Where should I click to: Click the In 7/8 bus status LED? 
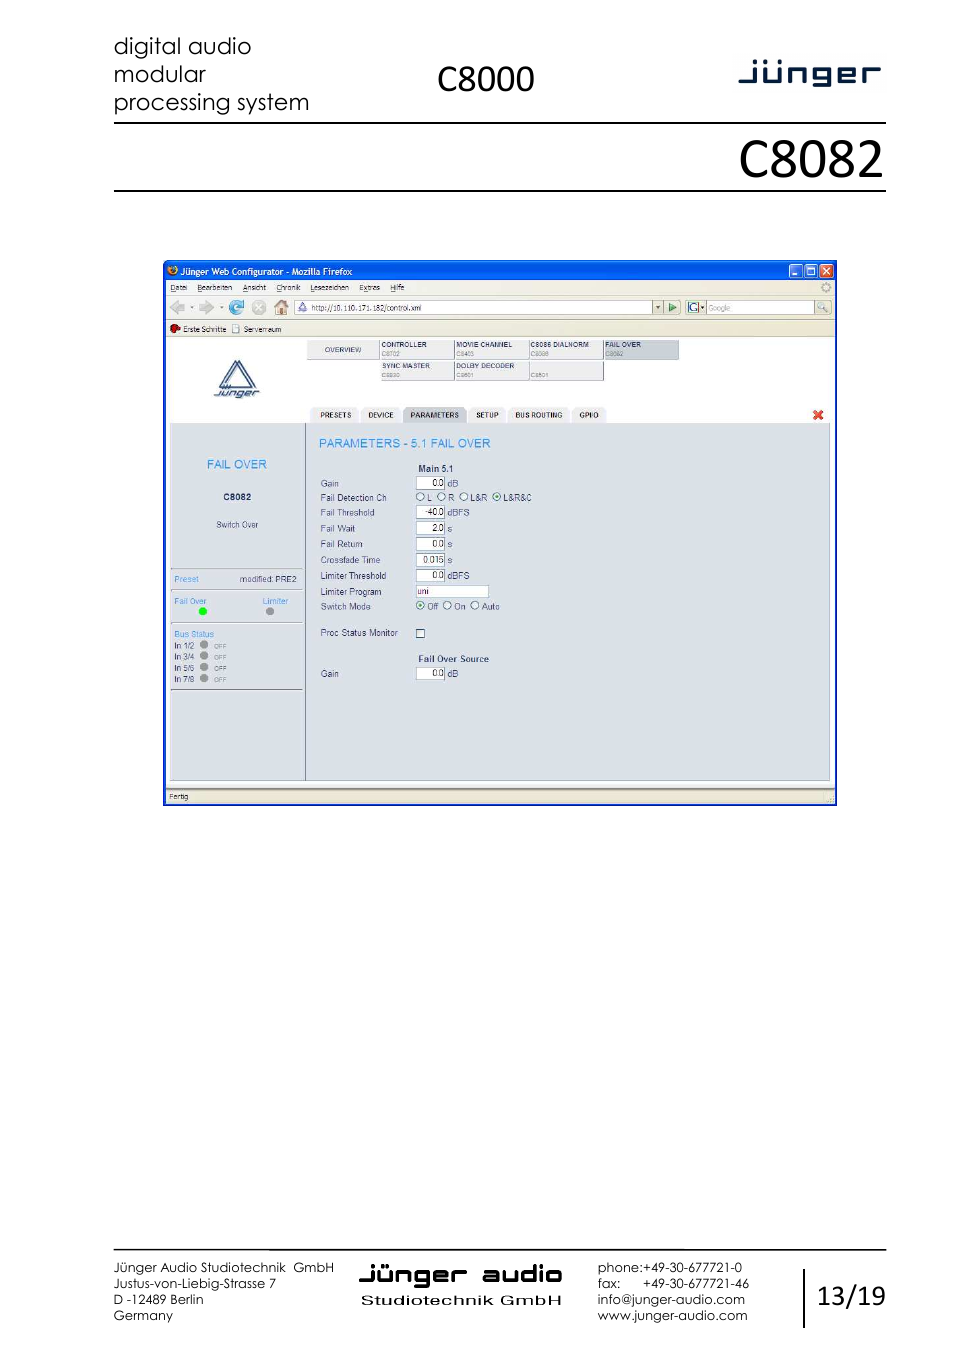(204, 678)
